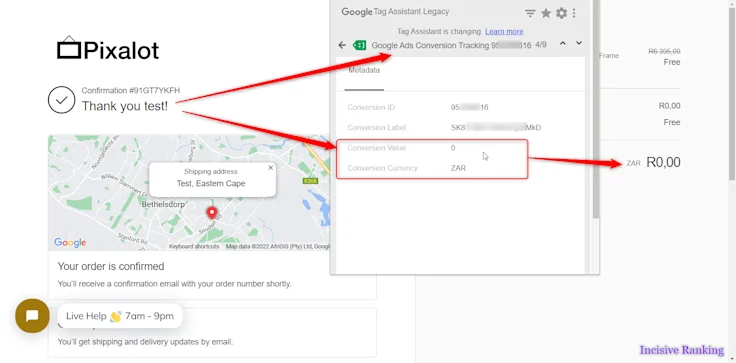Follow the Learn more link

[504, 31]
